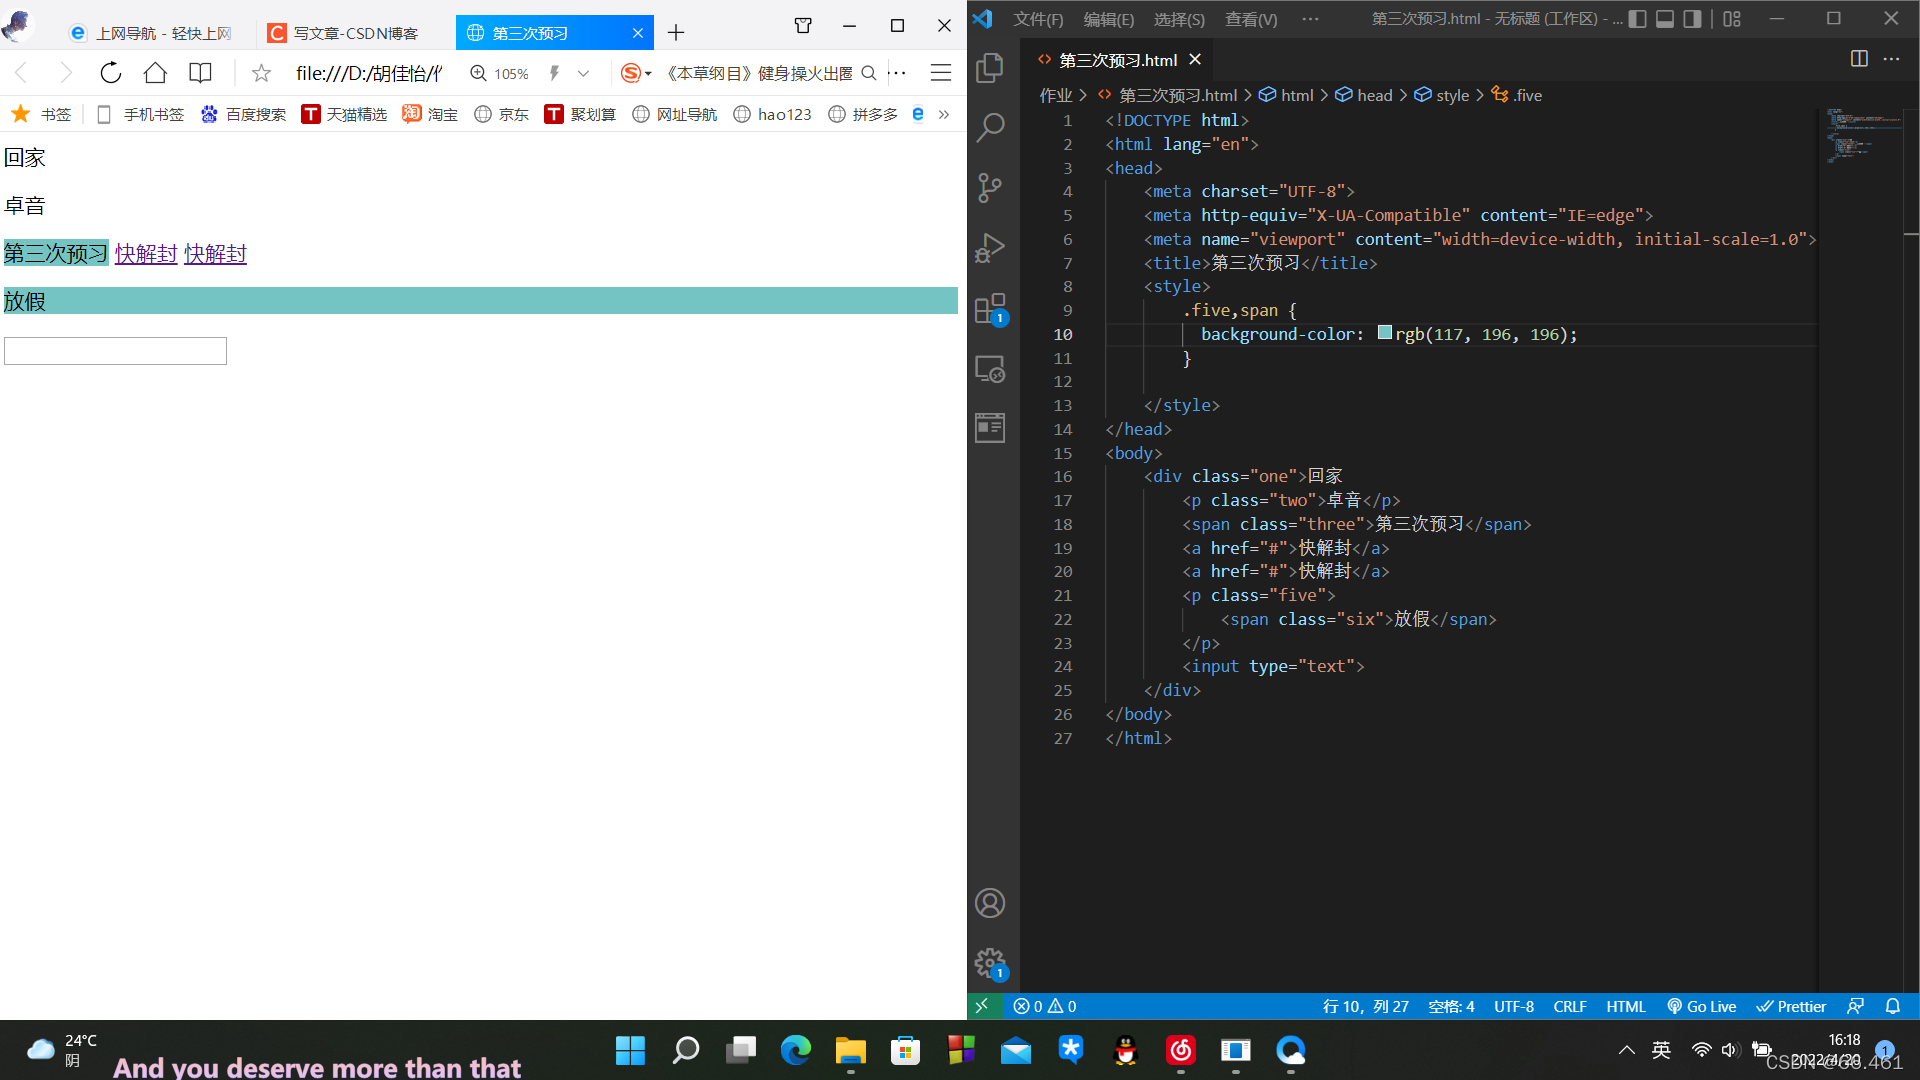Expand address bar dropdown chevron
Screen dimensions: 1920x1080
pos(583,73)
